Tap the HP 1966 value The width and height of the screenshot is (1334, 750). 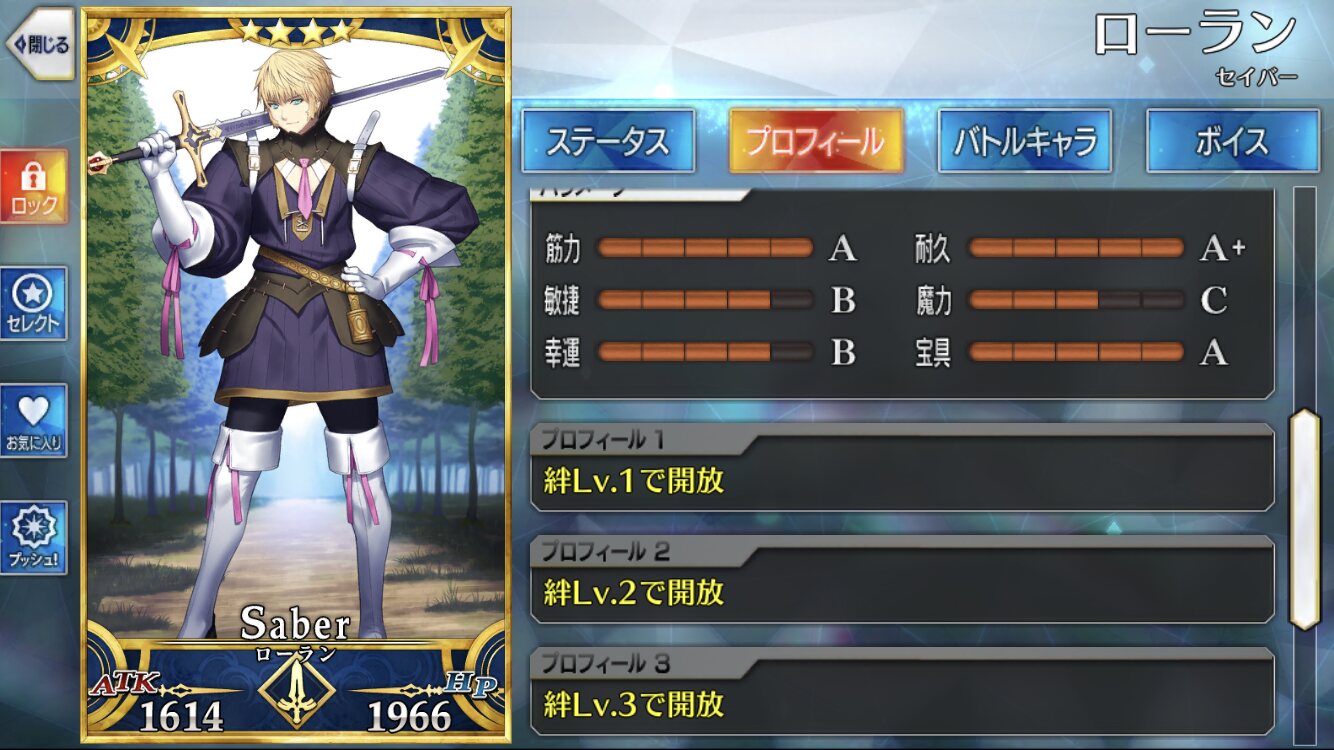[x=409, y=716]
